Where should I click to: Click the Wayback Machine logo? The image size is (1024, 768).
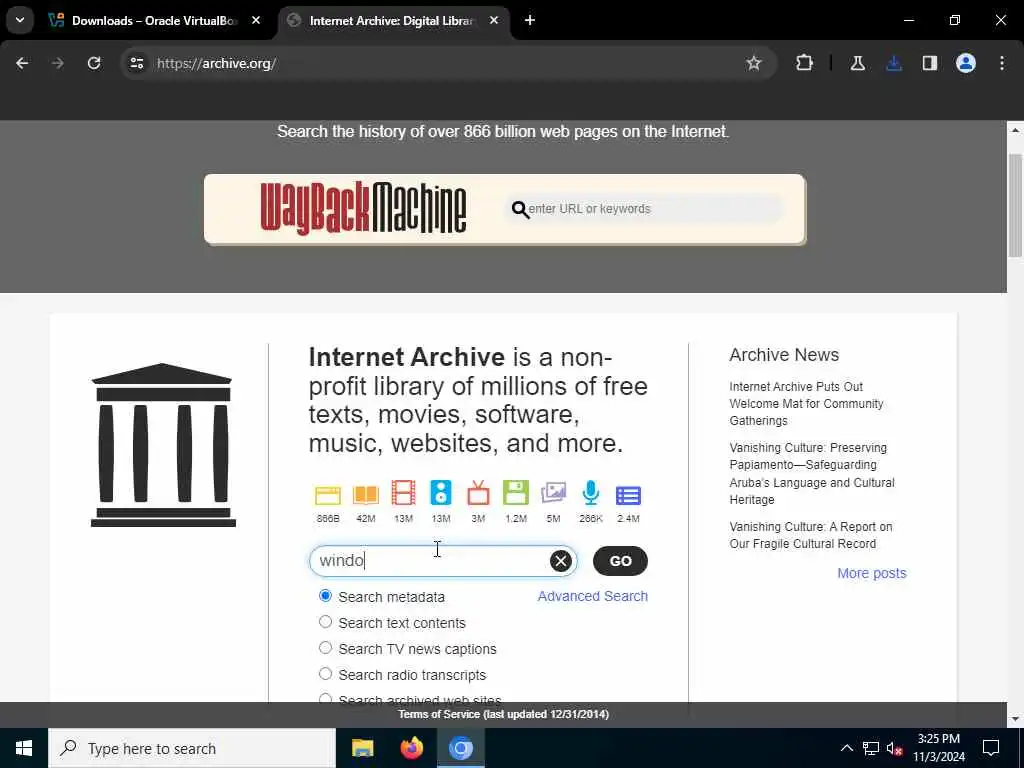click(363, 208)
